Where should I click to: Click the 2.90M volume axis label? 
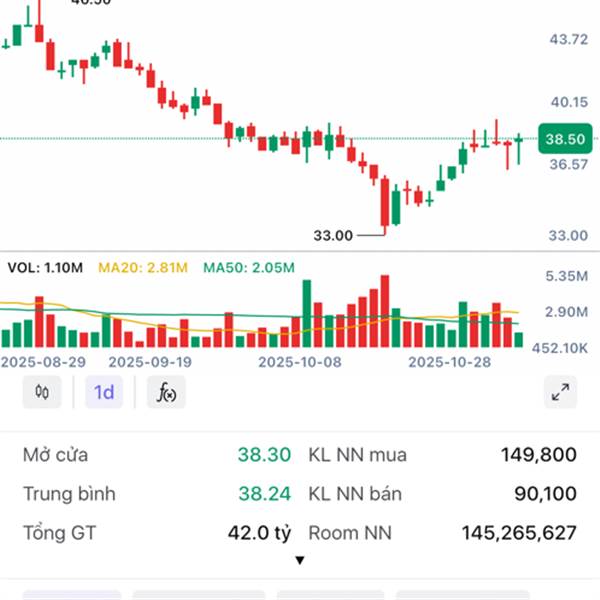click(x=566, y=312)
